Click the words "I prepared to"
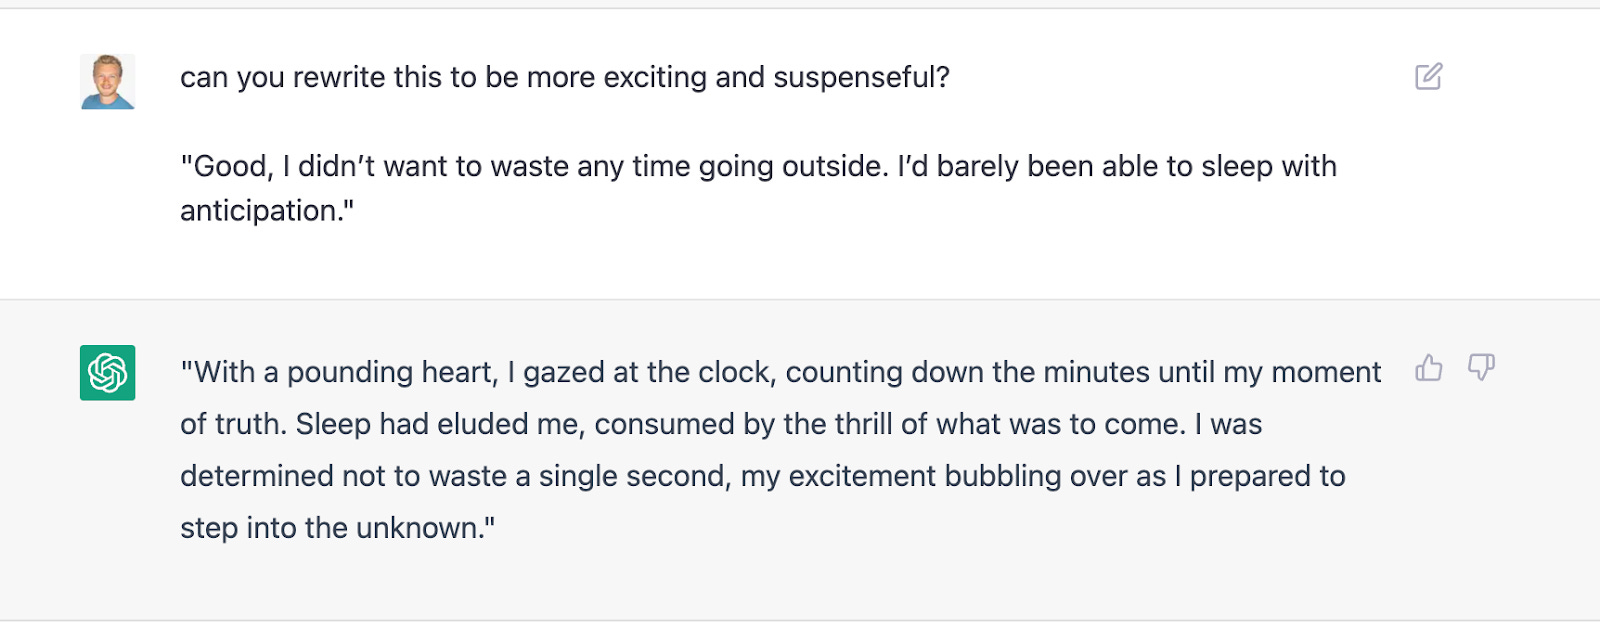Screen dimensions: 1600x640 1260,476
